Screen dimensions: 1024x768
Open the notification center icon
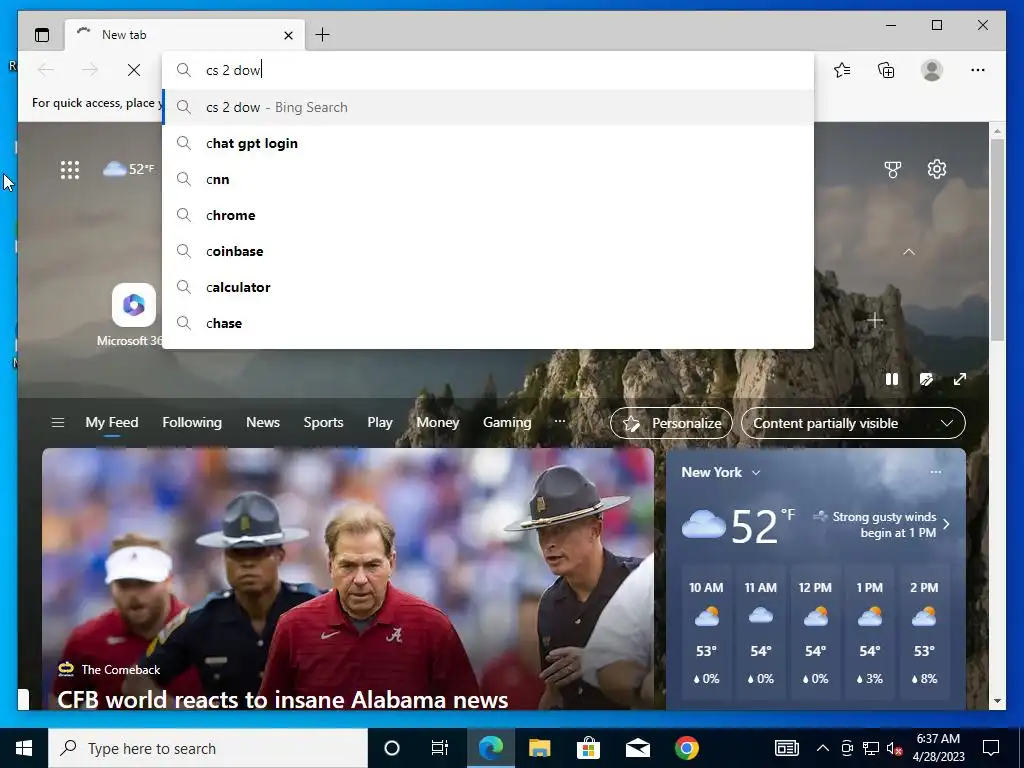coord(991,748)
